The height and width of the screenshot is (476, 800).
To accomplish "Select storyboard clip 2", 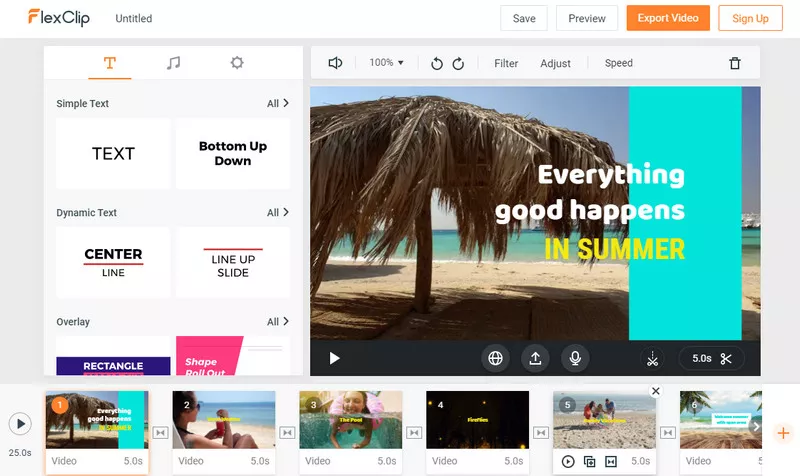I will 224,420.
